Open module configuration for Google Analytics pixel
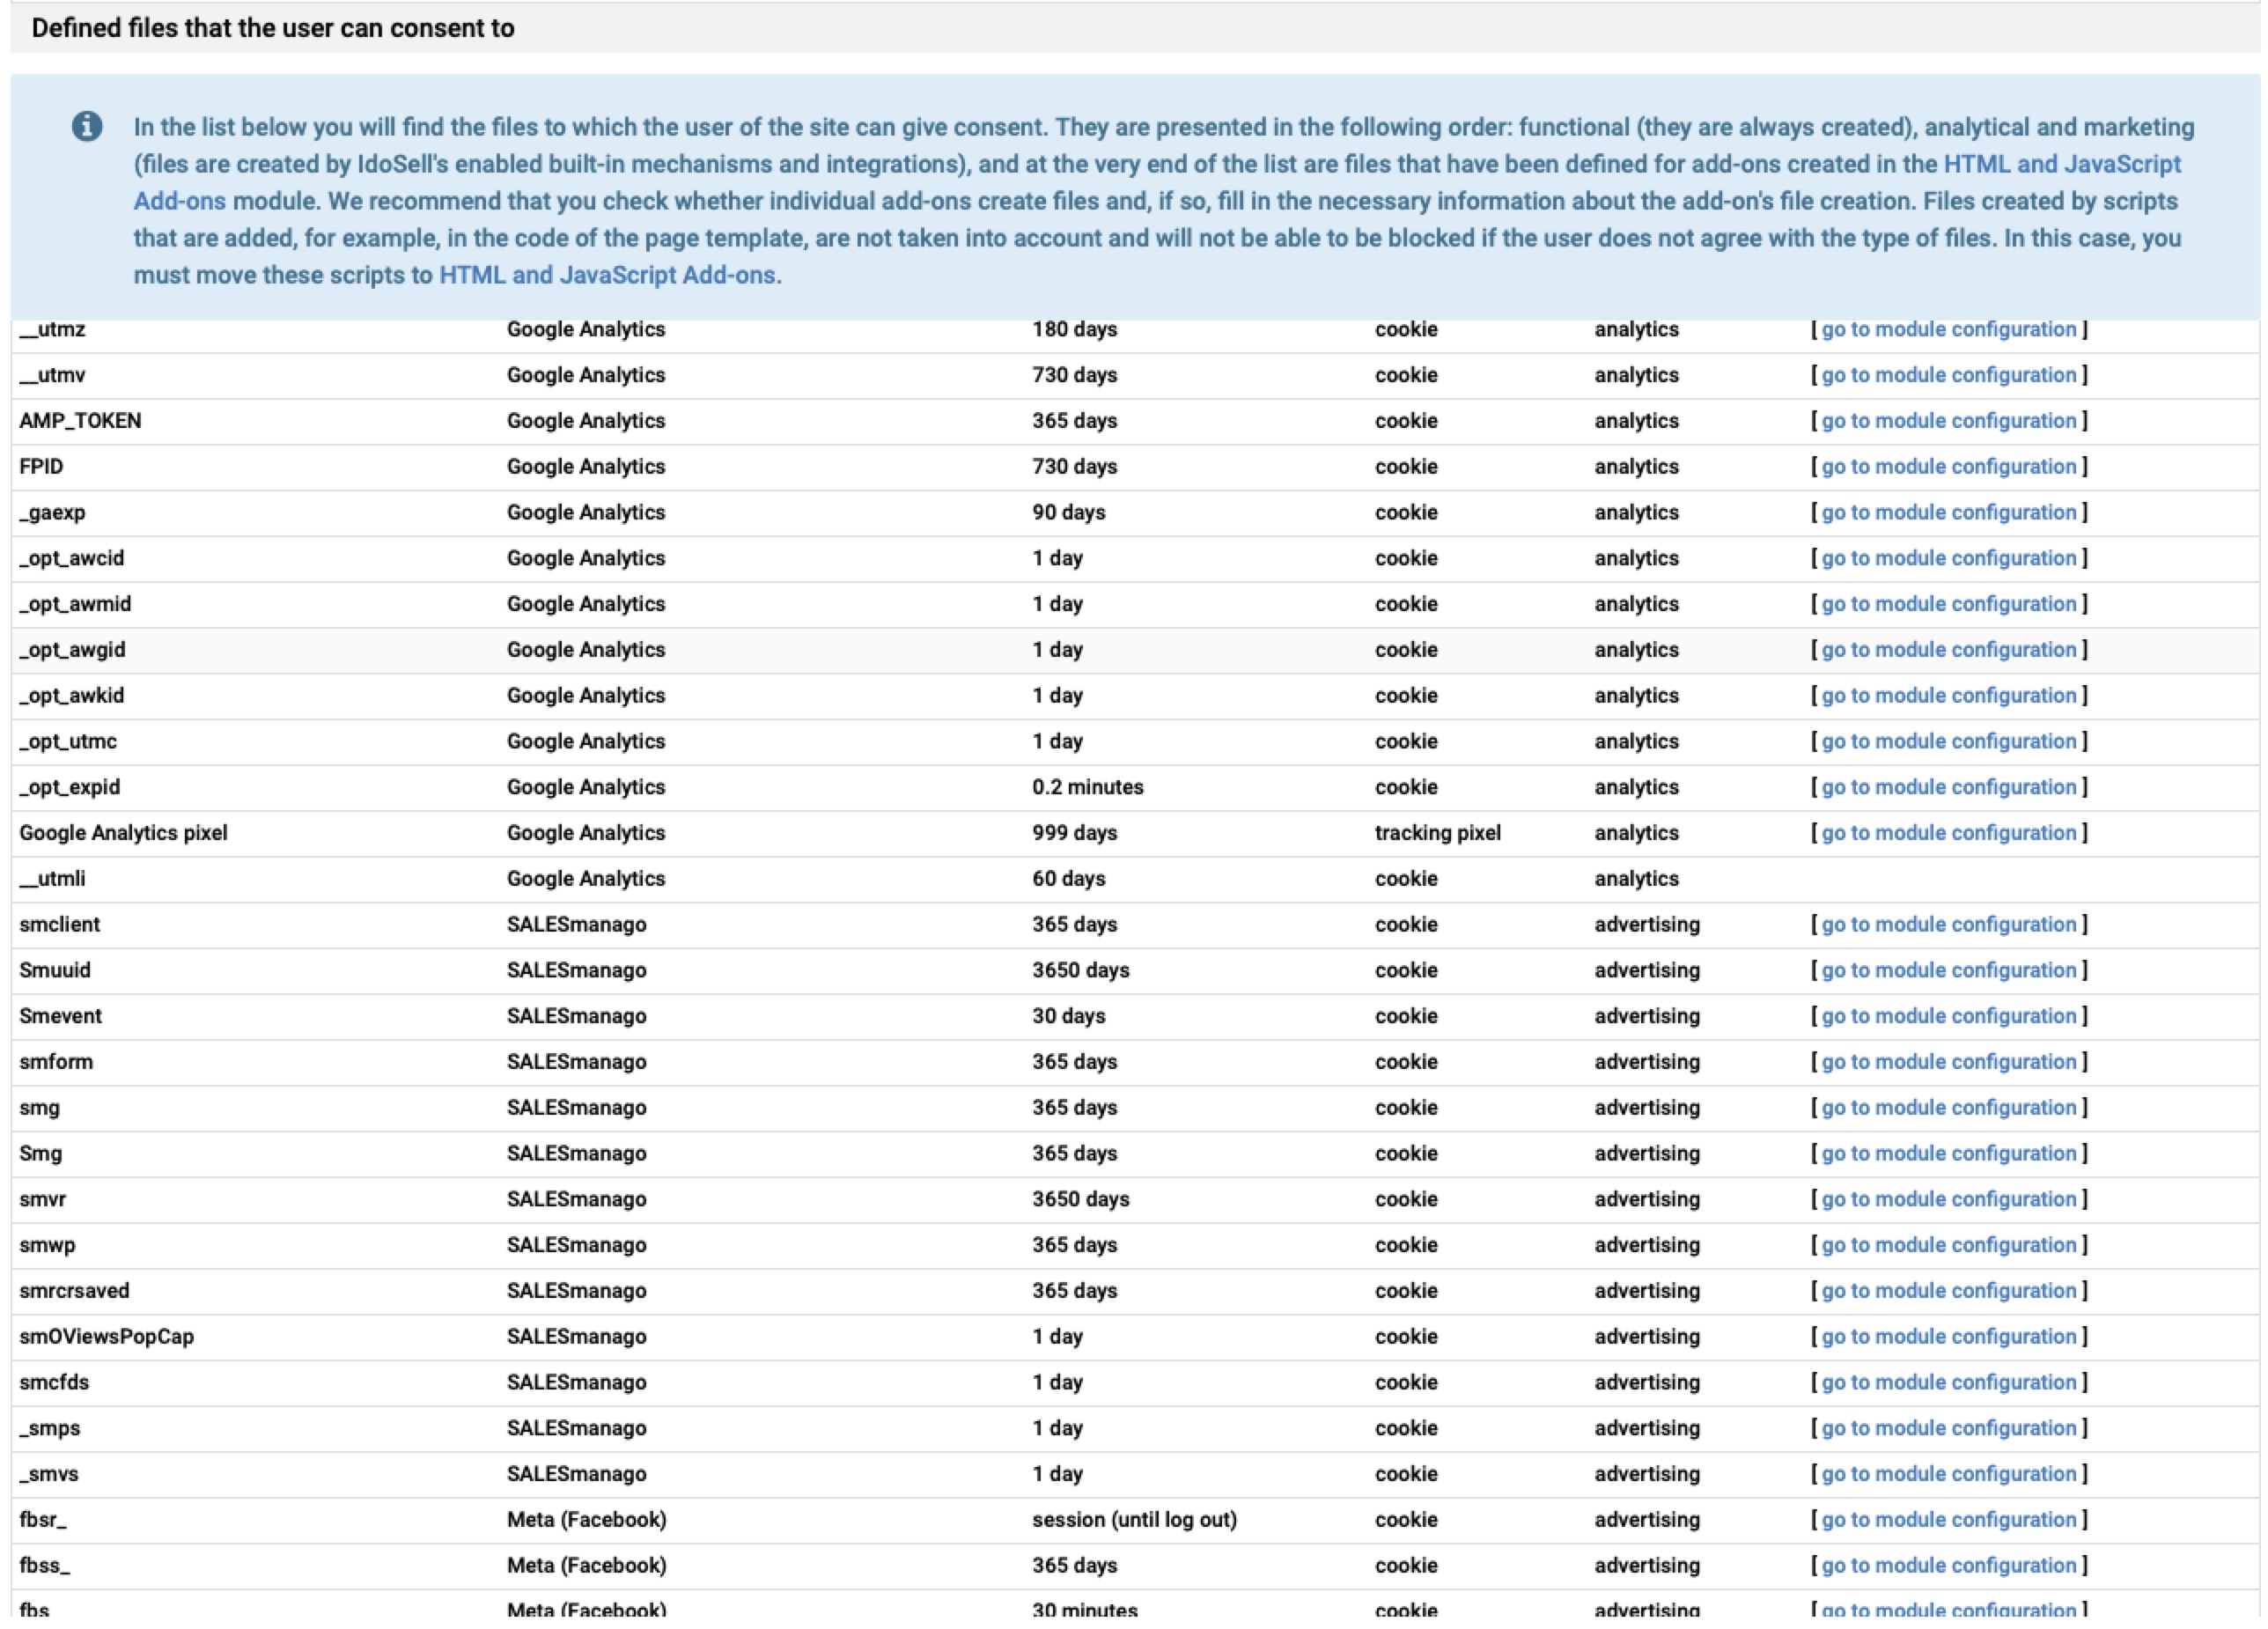The image size is (2268, 1629). (x=1948, y=833)
